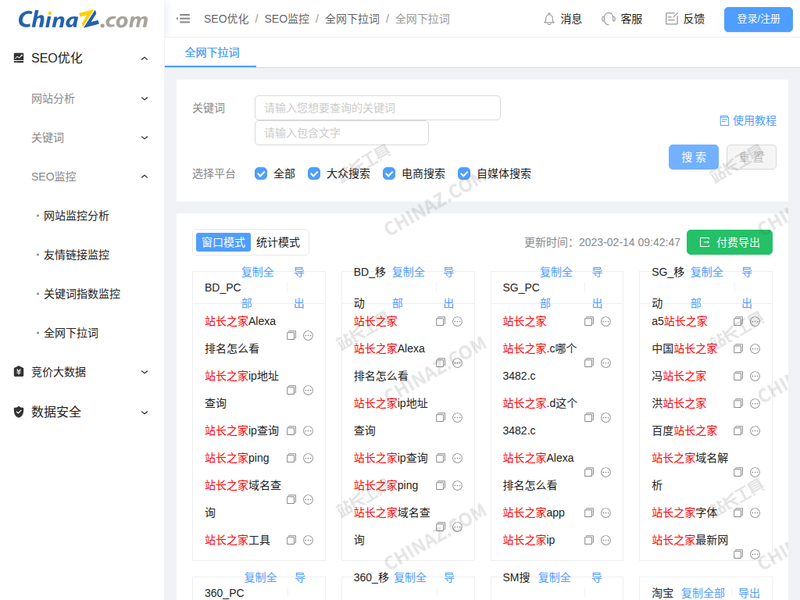
Task: Open more options for 站长之家ip查询 in BD_PC
Action: point(308,431)
